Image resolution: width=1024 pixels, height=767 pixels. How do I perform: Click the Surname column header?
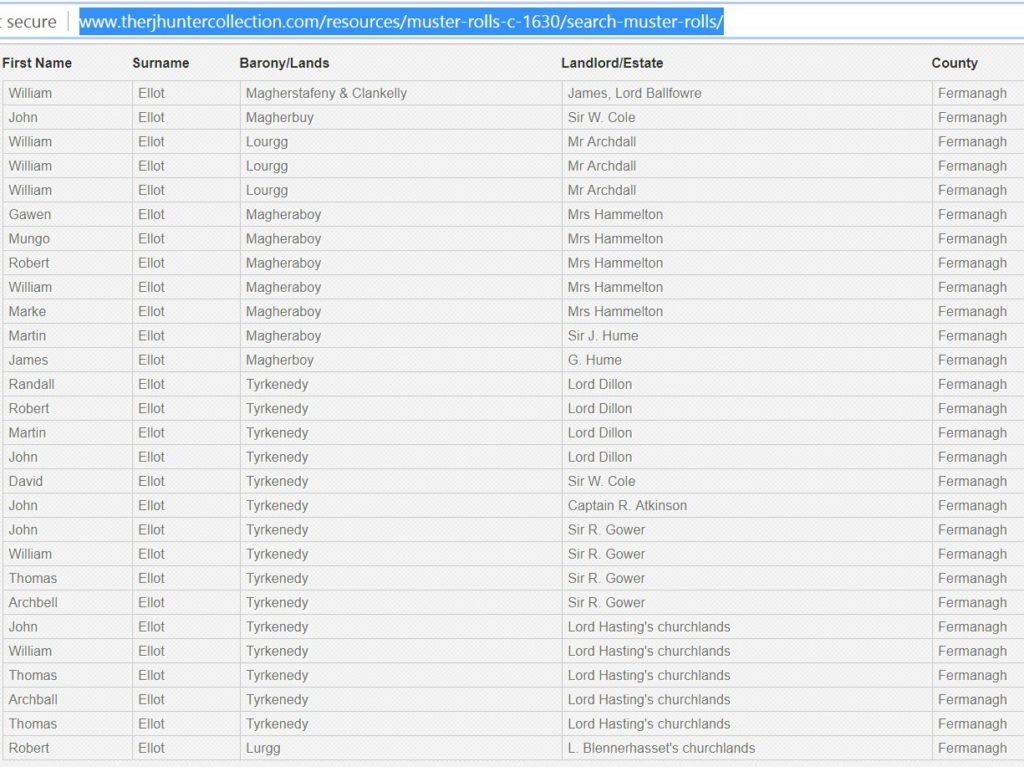click(x=161, y=63)
